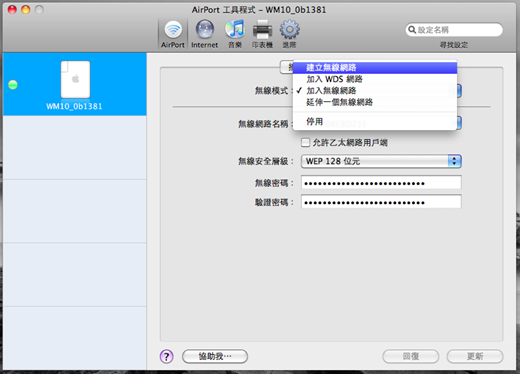Minimize the window with yellow button
The image size is (520, 374).
(26, 10)
